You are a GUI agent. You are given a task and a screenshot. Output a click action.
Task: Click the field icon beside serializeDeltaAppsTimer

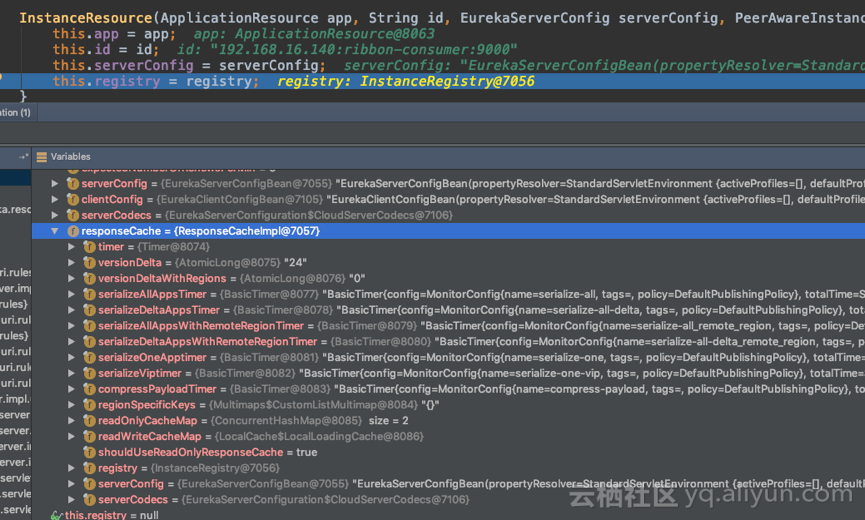pyautogui.click(x=89, y=310)
